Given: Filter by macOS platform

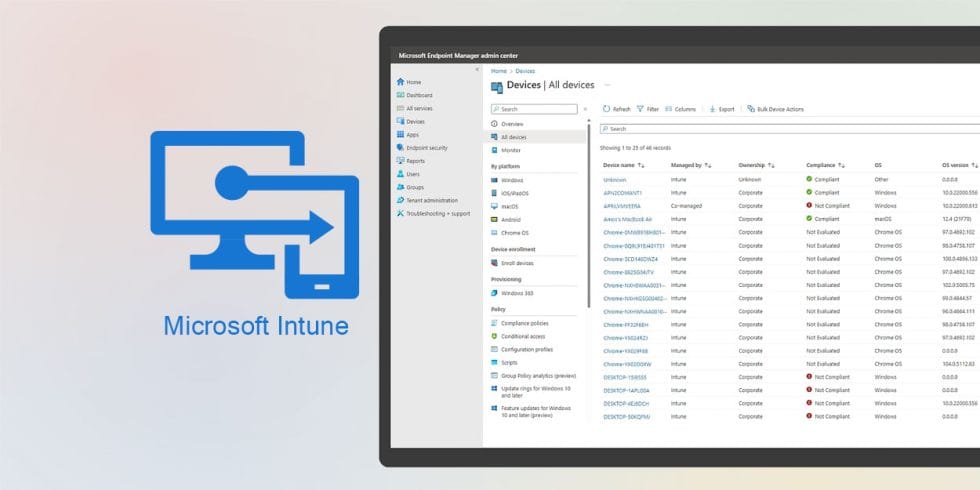Looking at the screenshot, I should coord(505,206).
